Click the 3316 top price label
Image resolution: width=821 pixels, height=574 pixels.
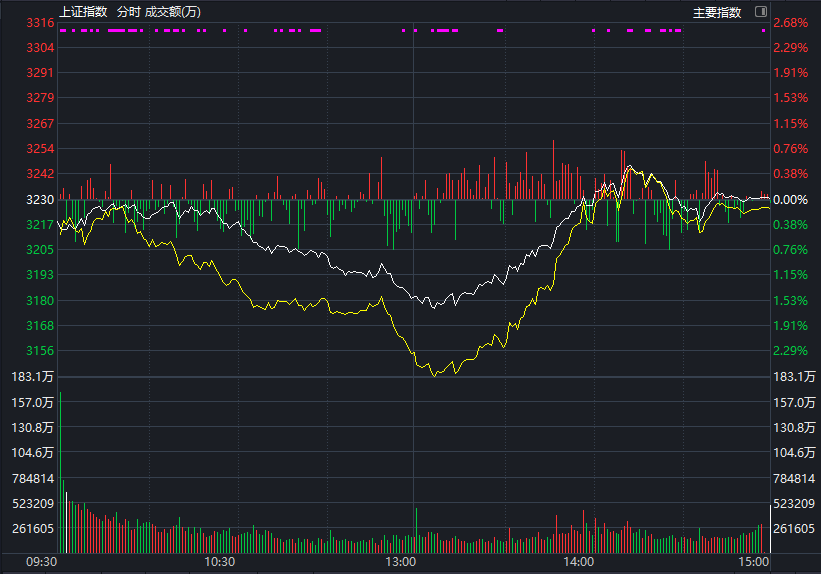[x=40, y=23]
